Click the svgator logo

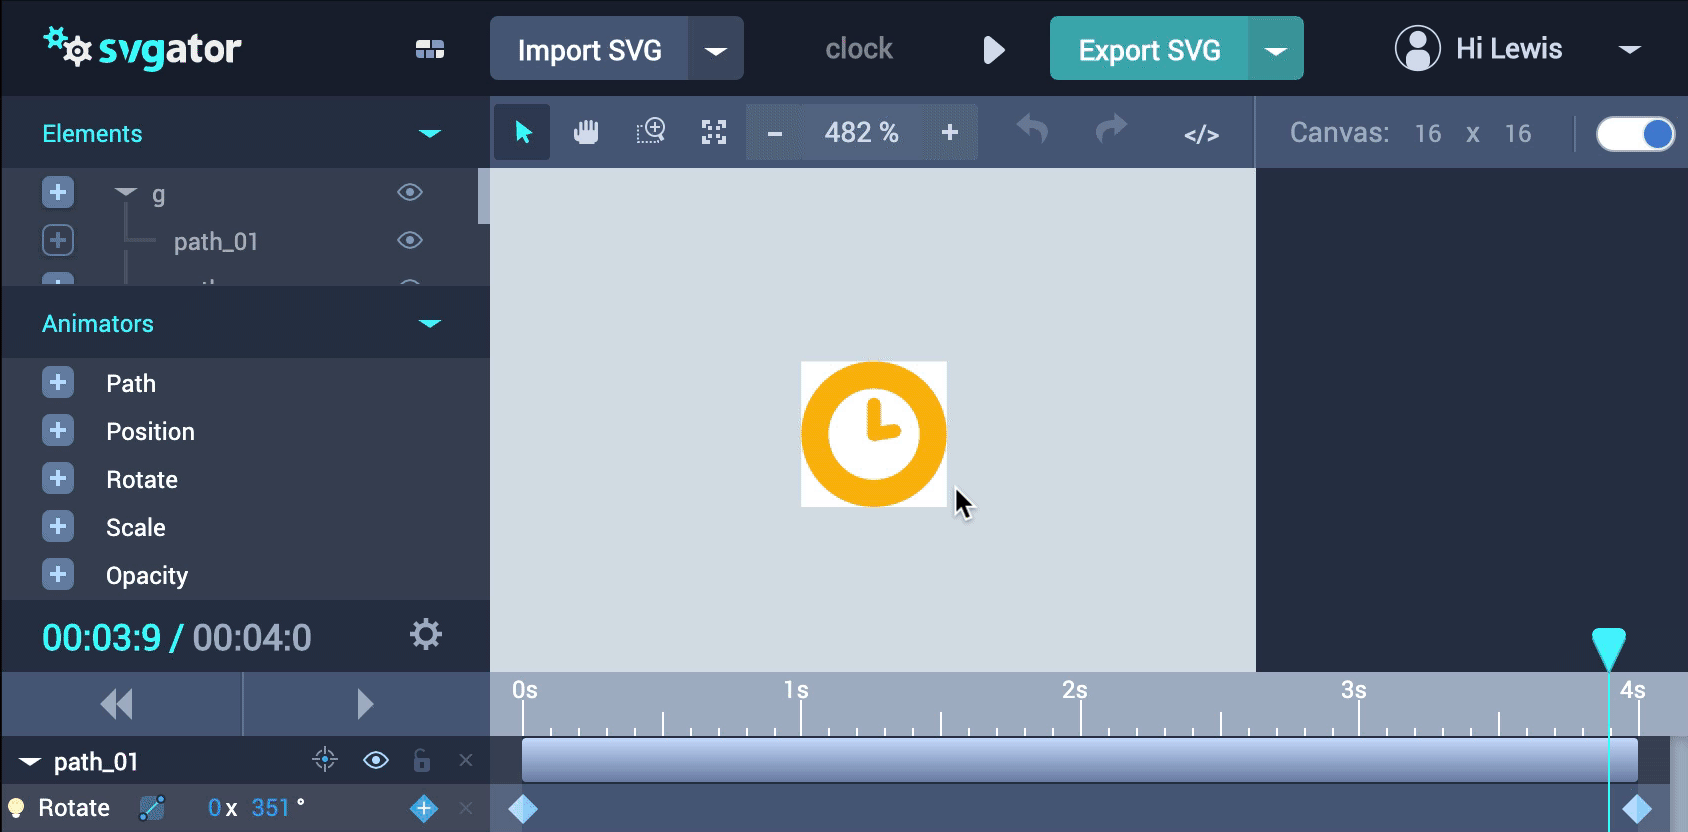point(142,48)
